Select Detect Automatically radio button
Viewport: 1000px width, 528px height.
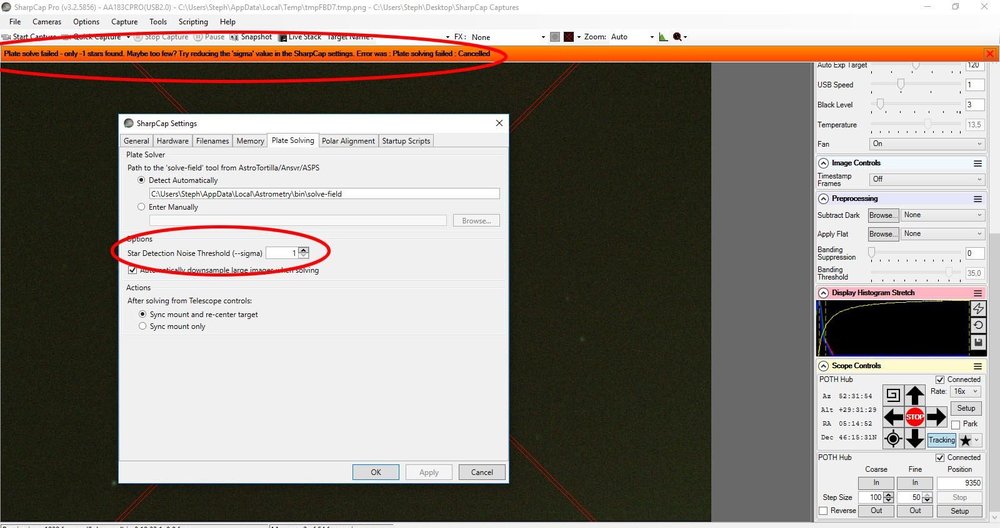click(142, 180)
